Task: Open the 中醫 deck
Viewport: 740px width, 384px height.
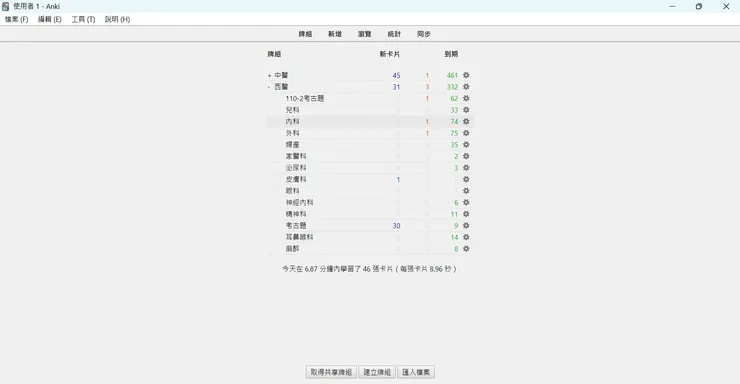Action: pos(281,75)
